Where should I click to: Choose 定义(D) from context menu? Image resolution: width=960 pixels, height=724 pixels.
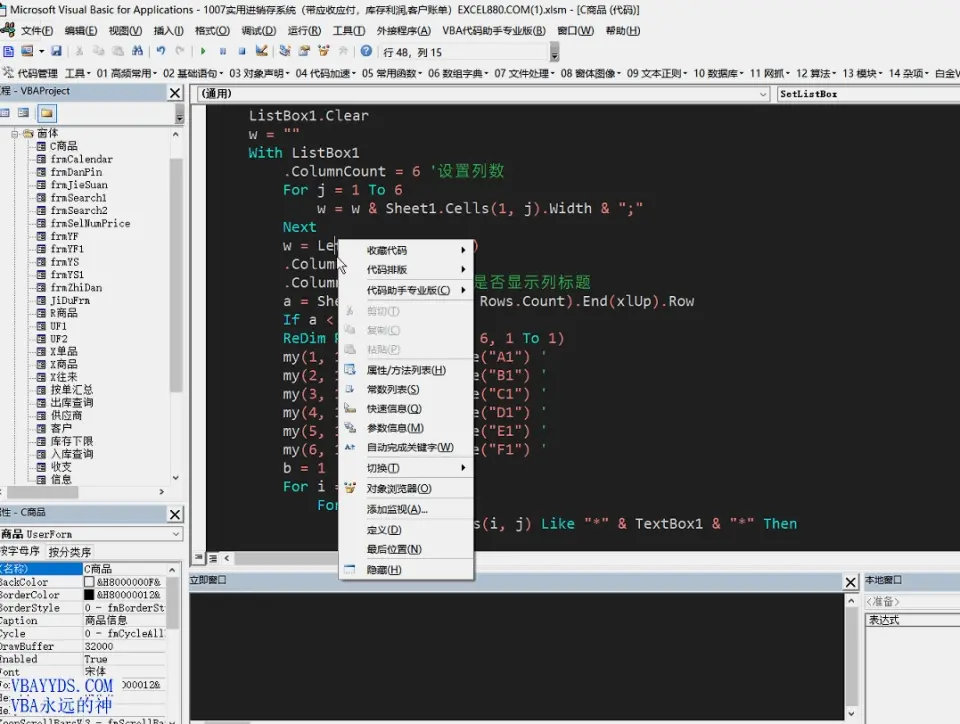click(x=406, y=530)
